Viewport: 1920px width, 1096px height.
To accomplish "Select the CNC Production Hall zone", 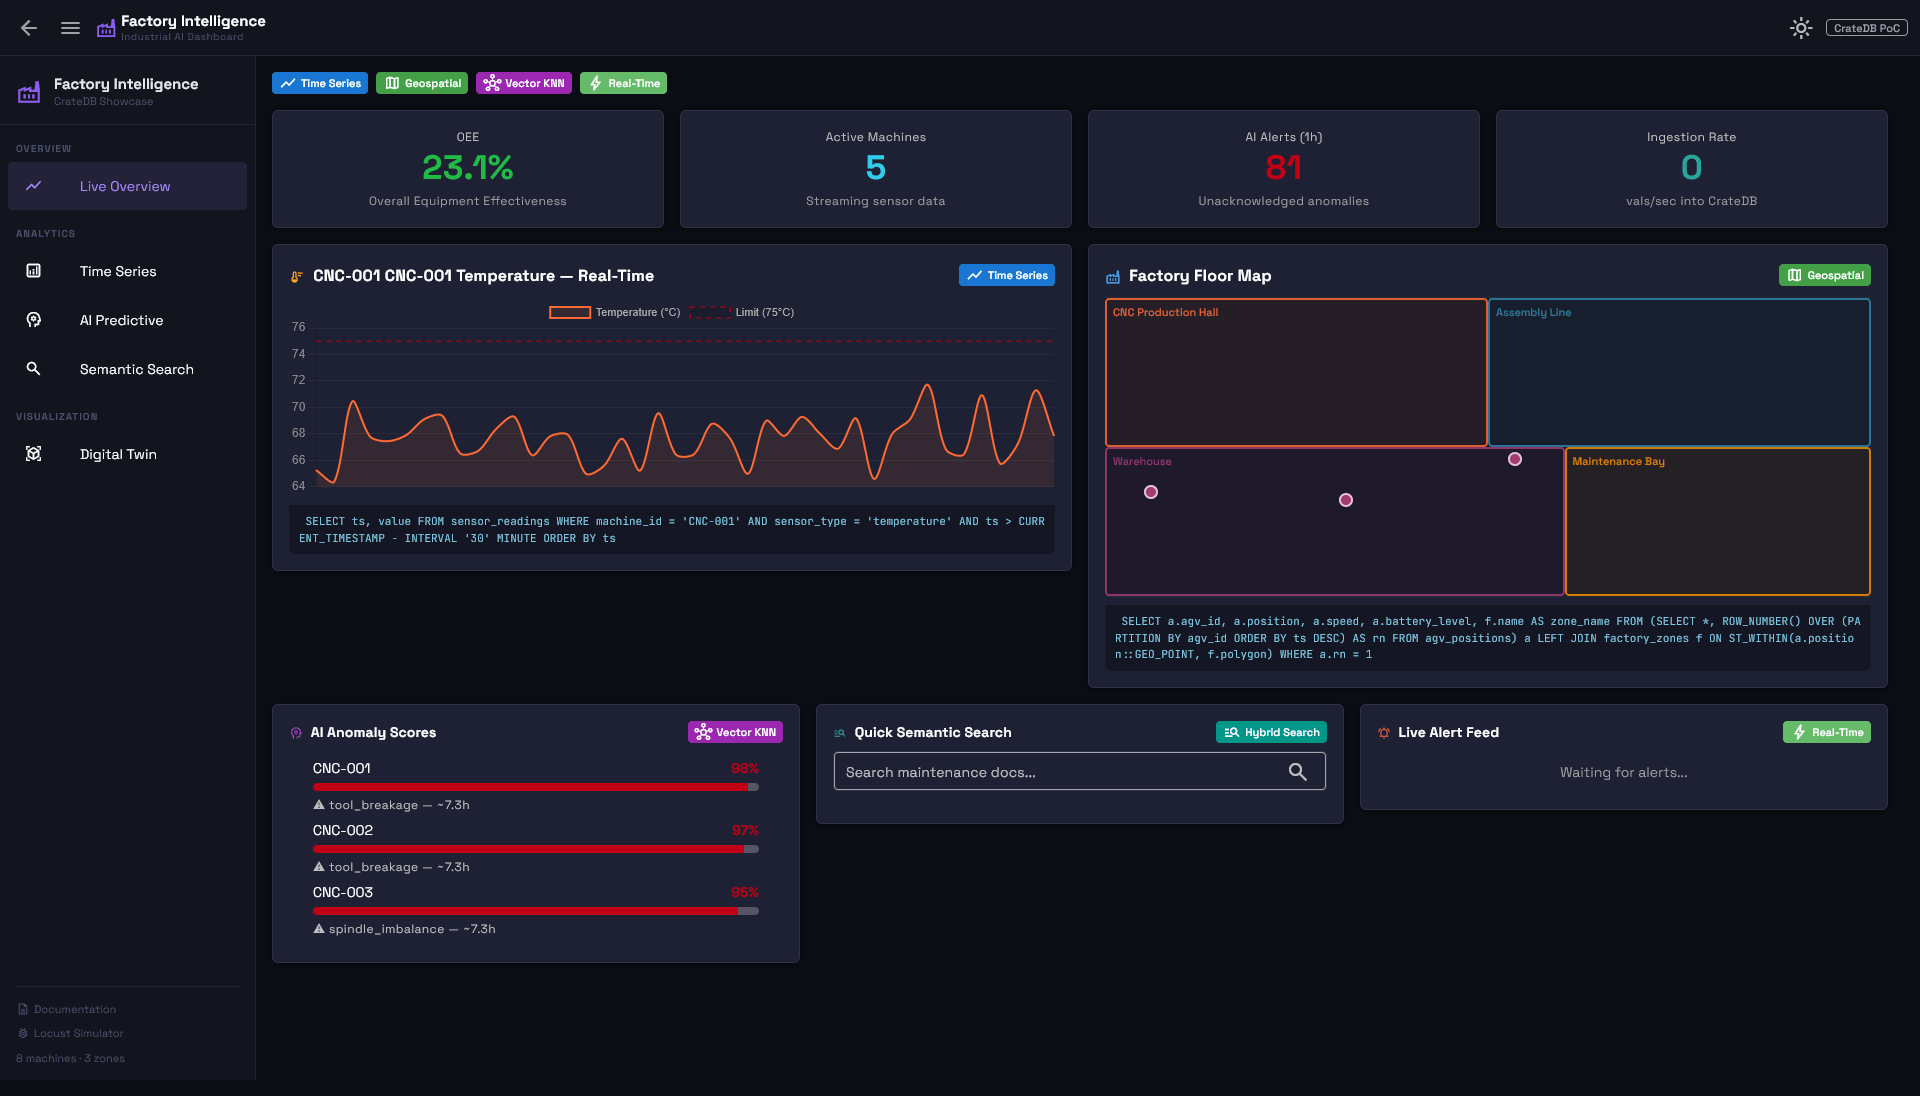I will [x=1296, y=372].
